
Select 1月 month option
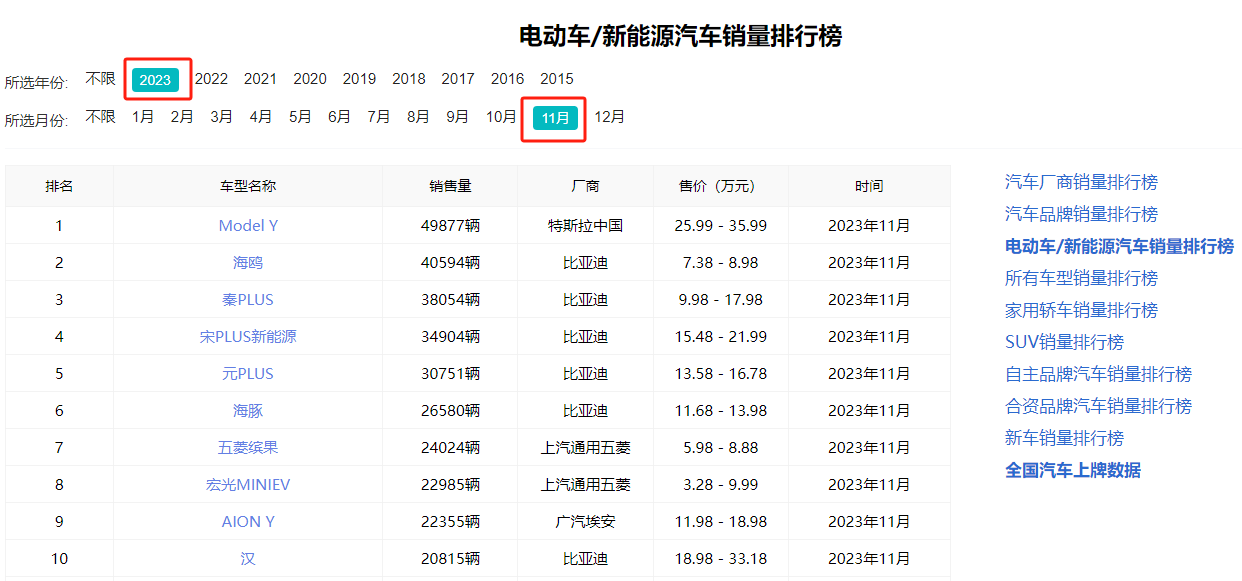pos(143,117)
